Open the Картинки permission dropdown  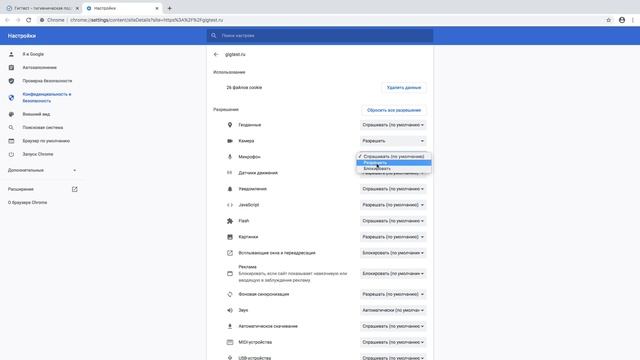pyautogui.click(x=393, y=237)
